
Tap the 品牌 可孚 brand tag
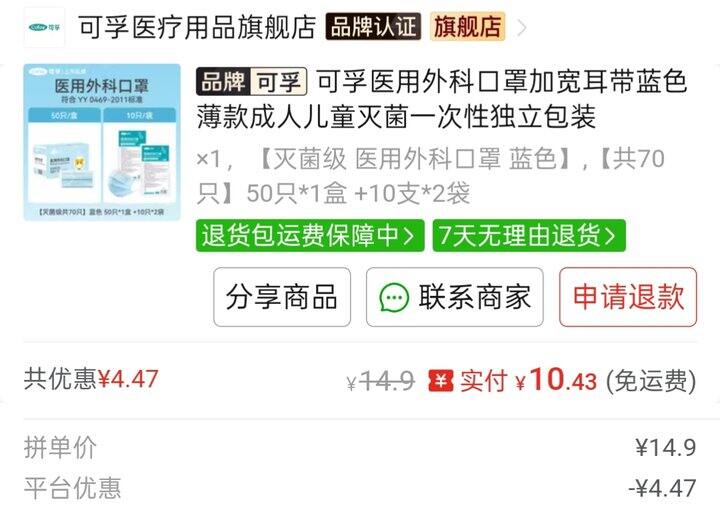pos(252,82)
